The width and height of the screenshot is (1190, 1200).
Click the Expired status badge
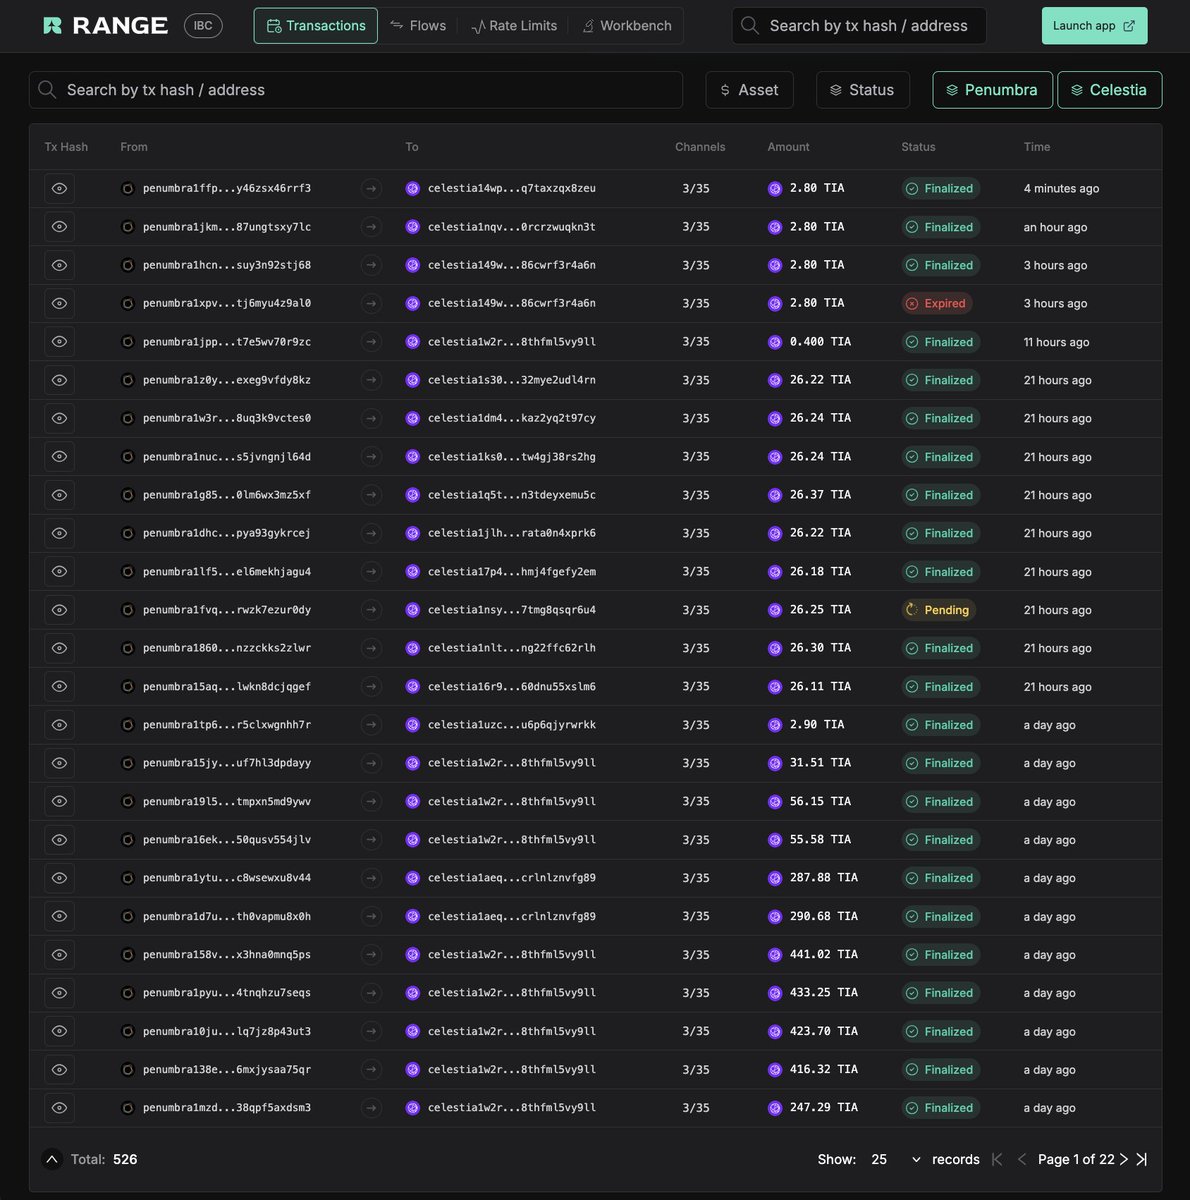937,303
